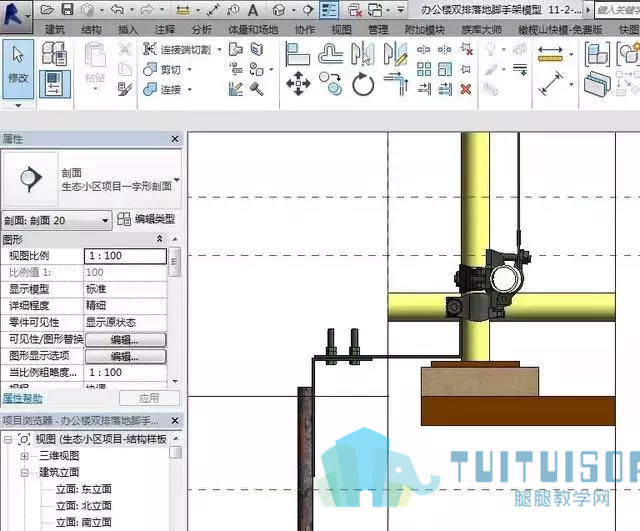The image size is (640, 531).
Task: Select Trim/Extend to Corner tool
Action: [396, 84]
